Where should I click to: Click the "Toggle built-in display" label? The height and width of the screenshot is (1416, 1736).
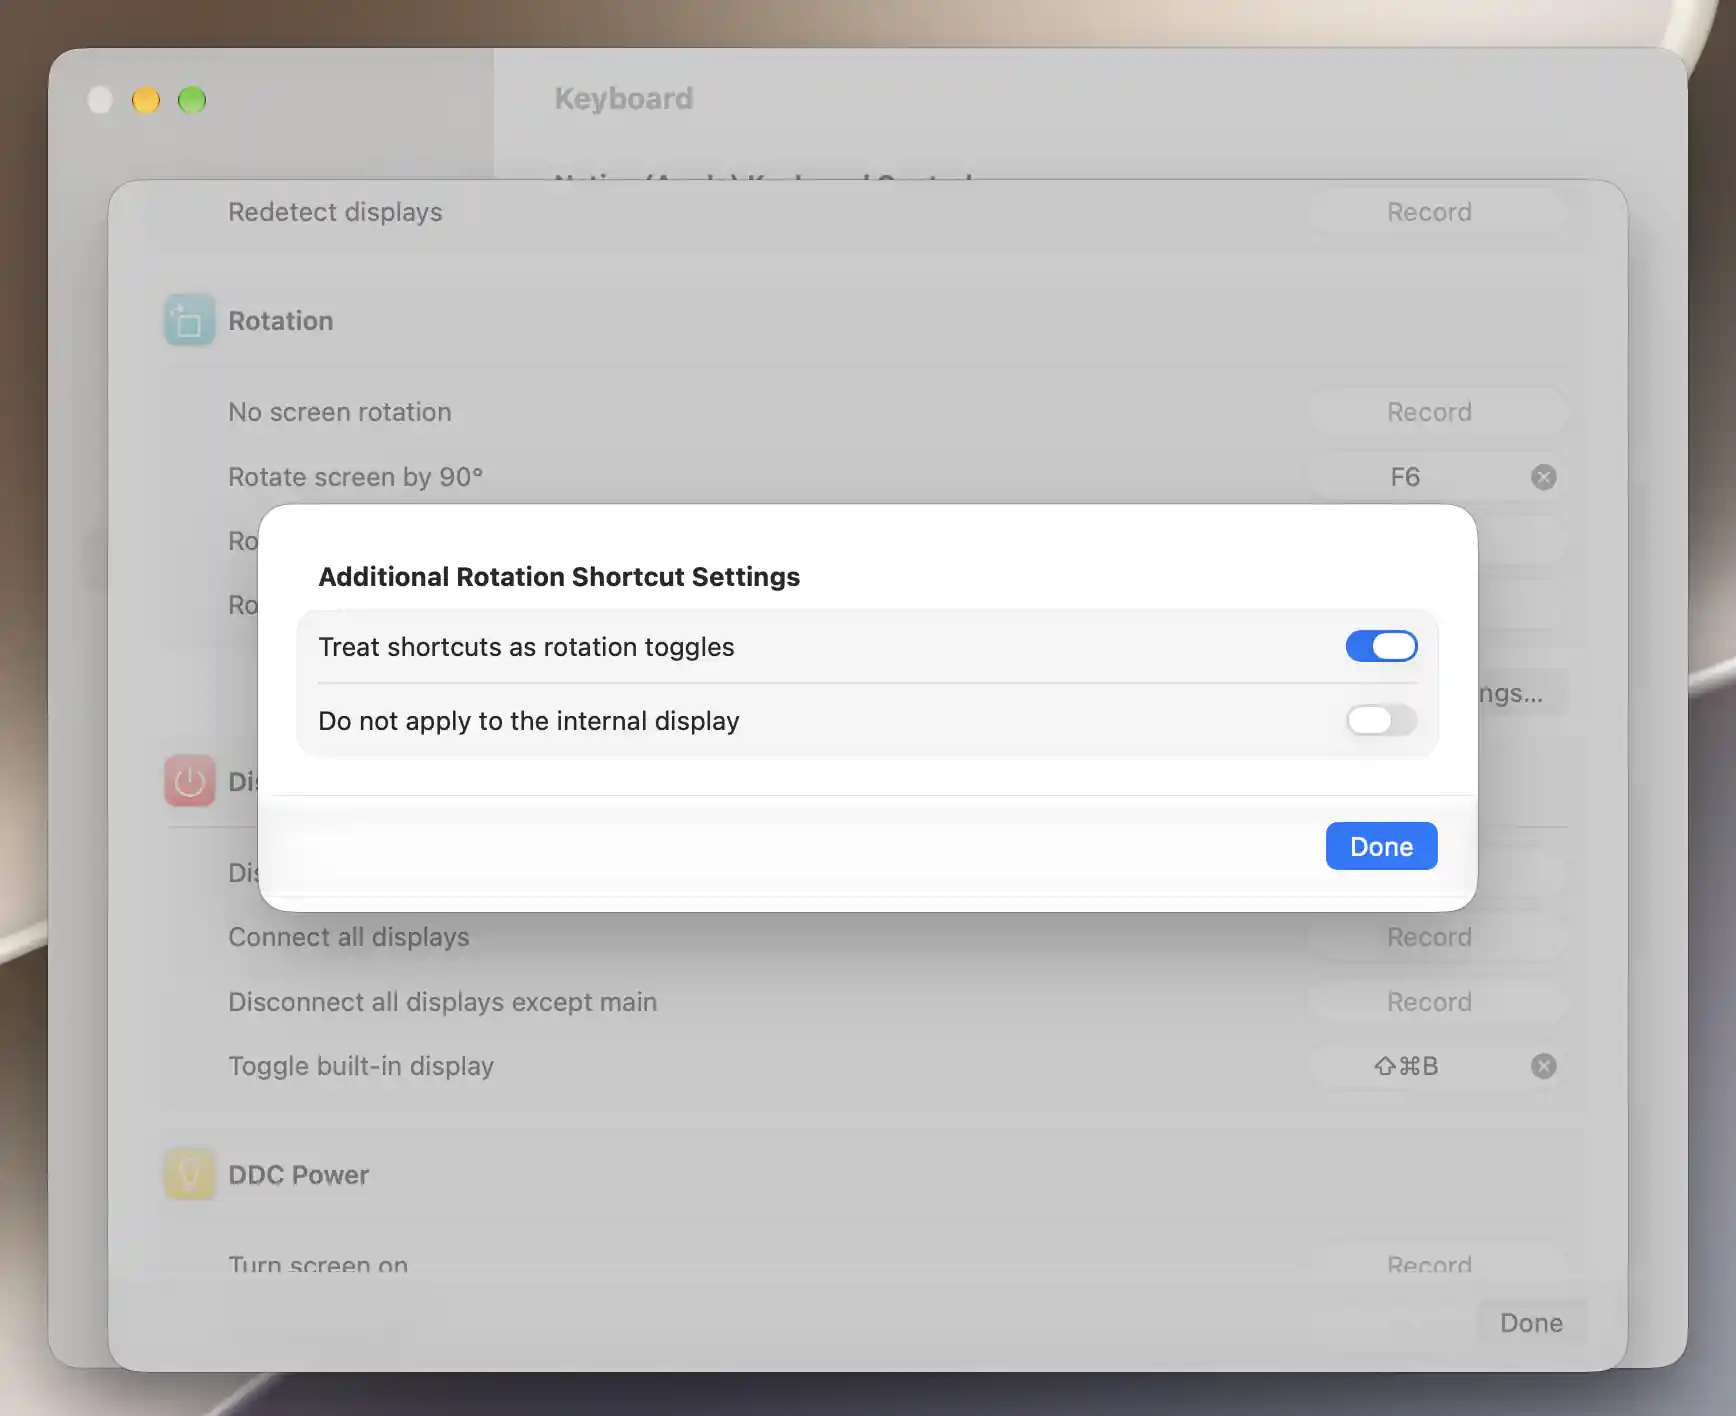(x=361, y=1066)
